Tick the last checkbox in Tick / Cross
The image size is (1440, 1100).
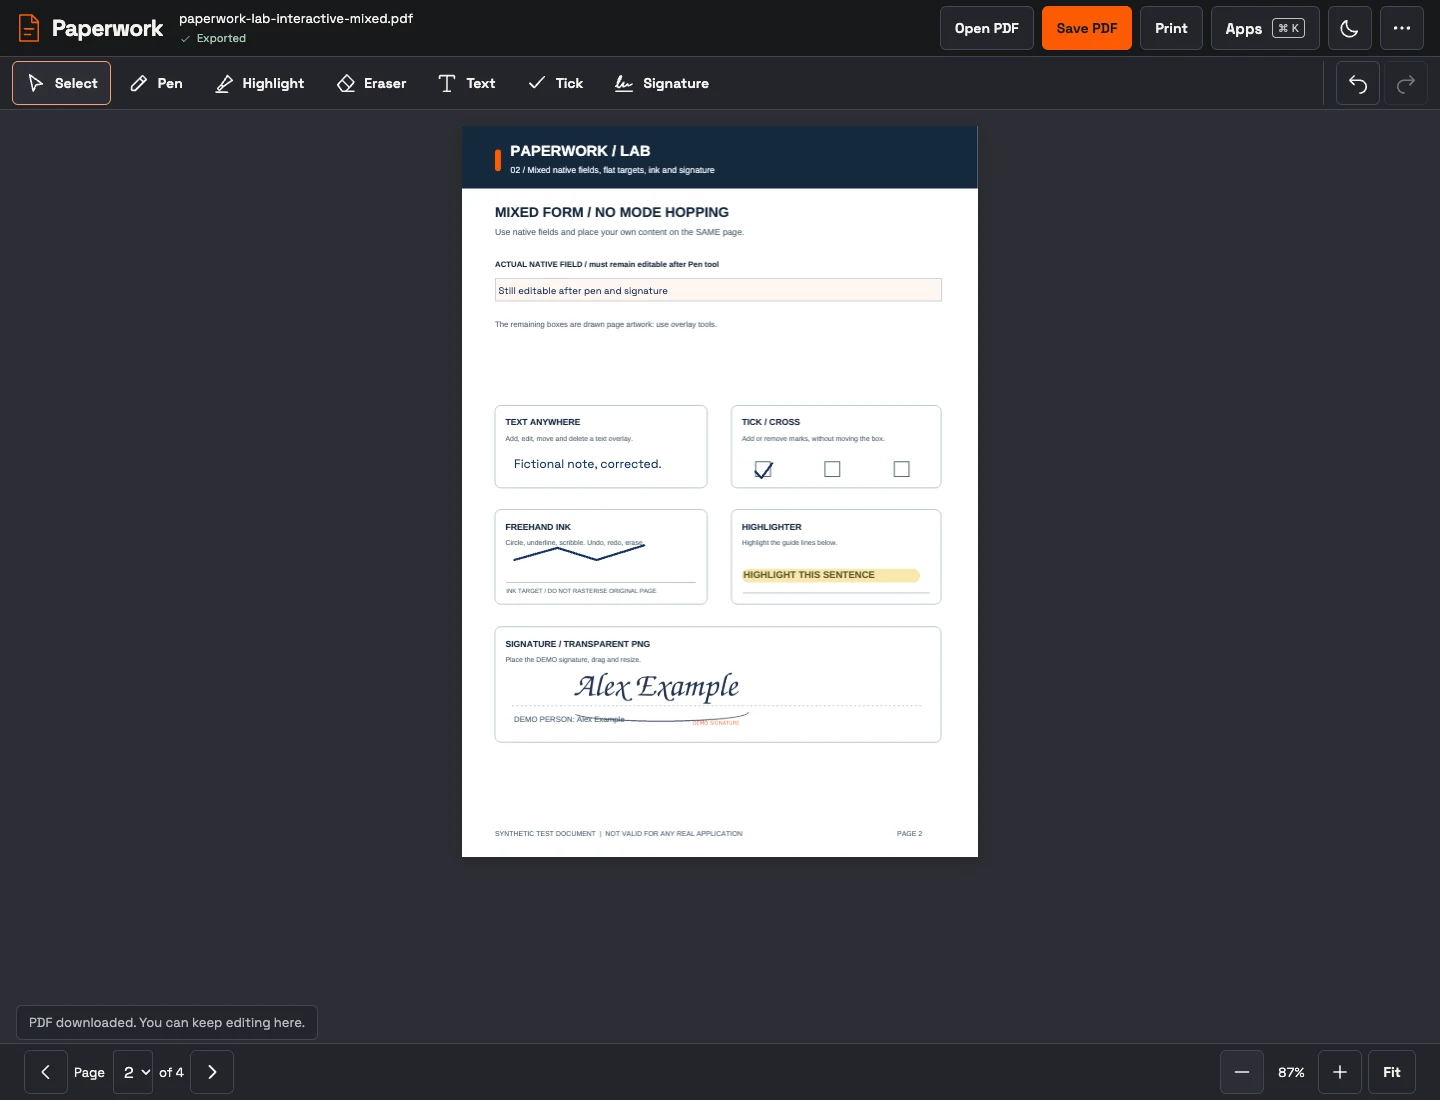901,469
